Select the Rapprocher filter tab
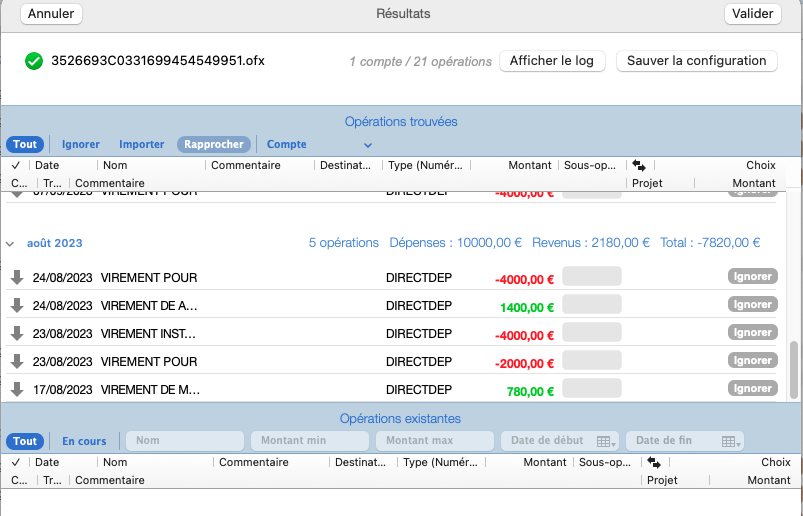The image size is (803, 516). (214, 144)
